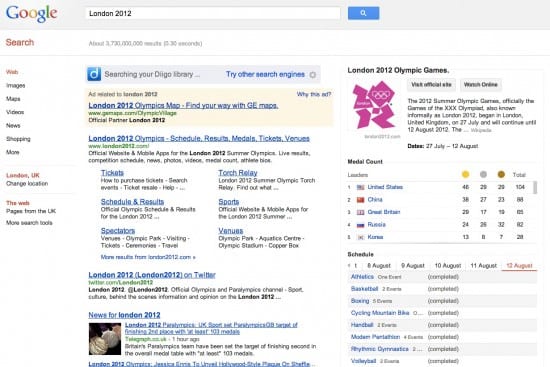Open Great Britain in medal count
Screen dimensions: 550x367
pos(384,212)
